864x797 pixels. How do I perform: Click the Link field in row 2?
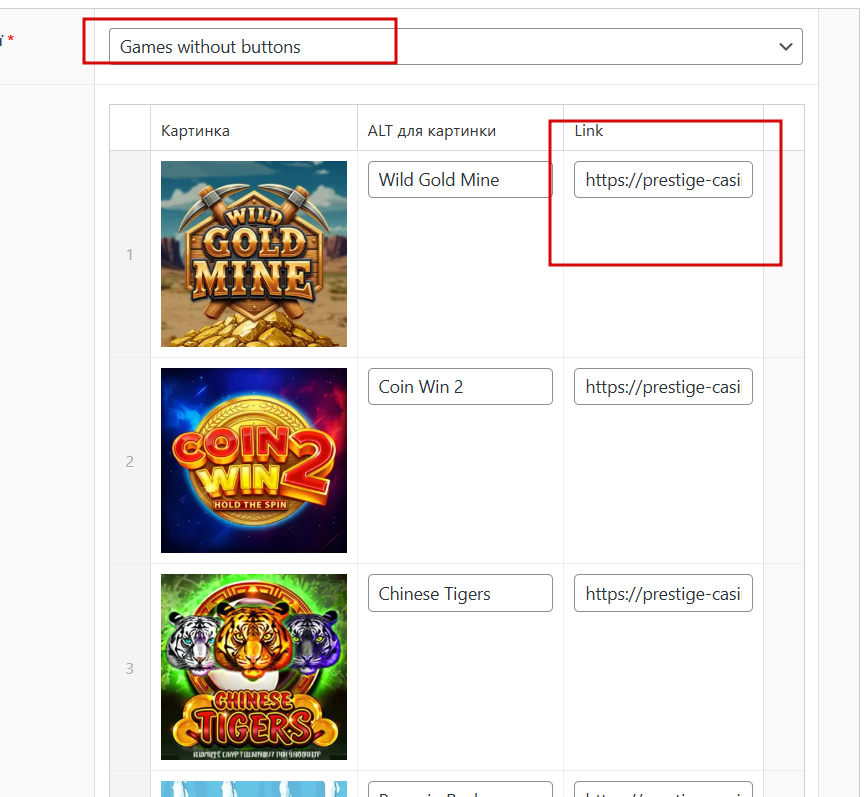(x=663, y=386)
